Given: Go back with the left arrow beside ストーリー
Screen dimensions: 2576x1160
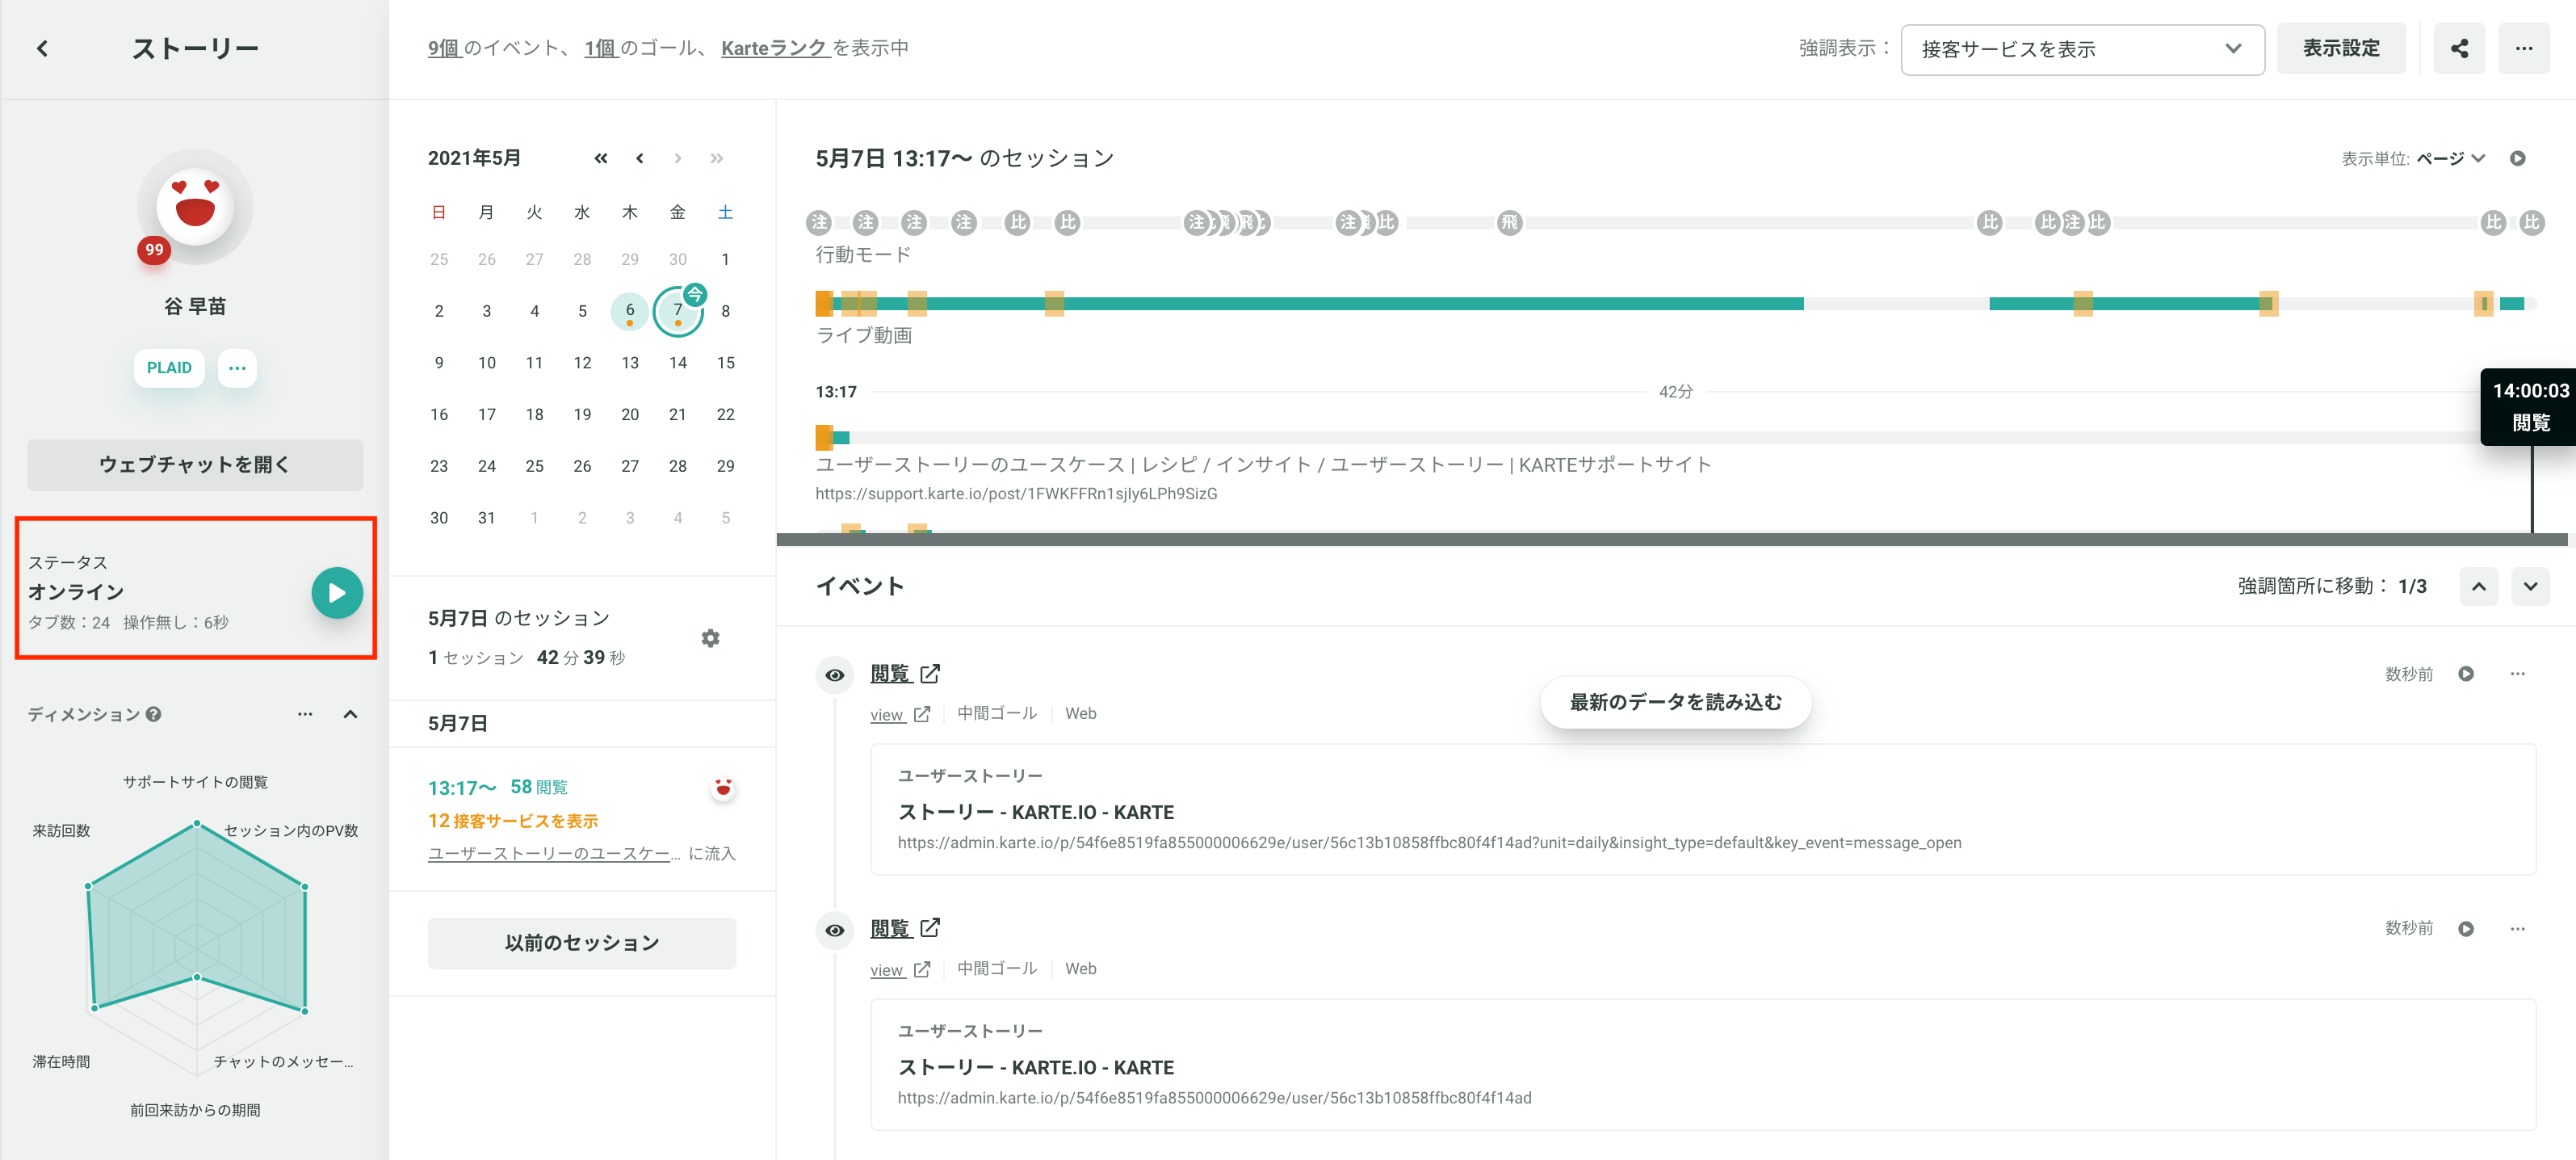Looking at the screenshot, I should click(42, 48).
